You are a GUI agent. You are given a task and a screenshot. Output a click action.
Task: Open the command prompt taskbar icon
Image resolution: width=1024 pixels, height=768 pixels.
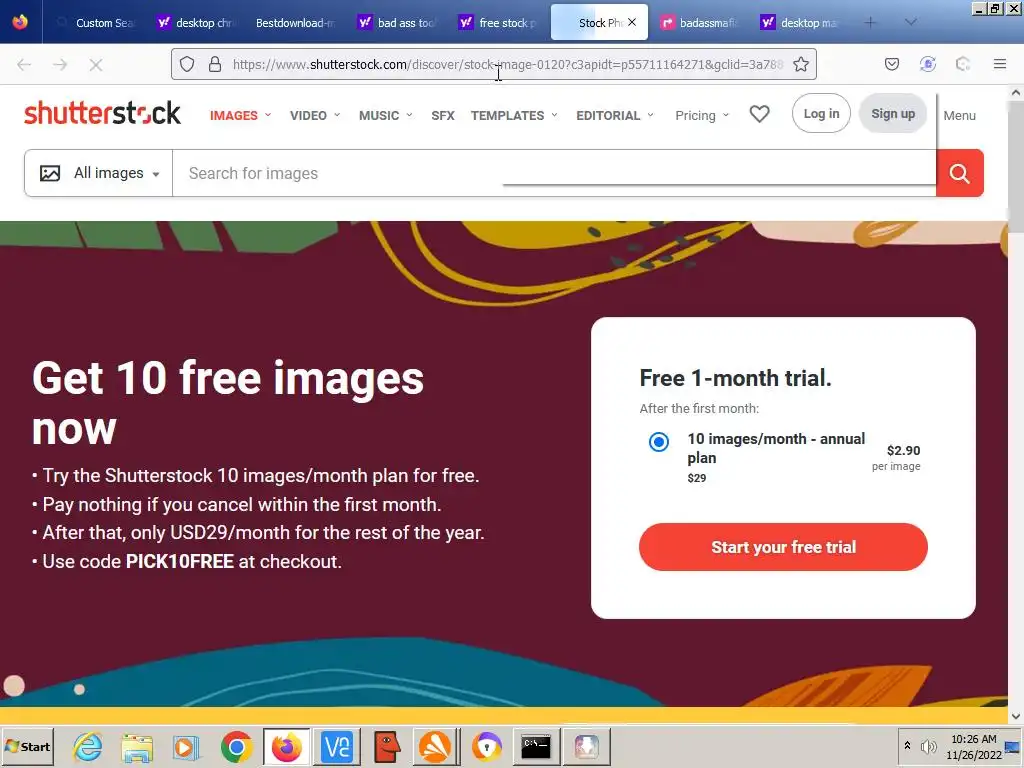536,746
